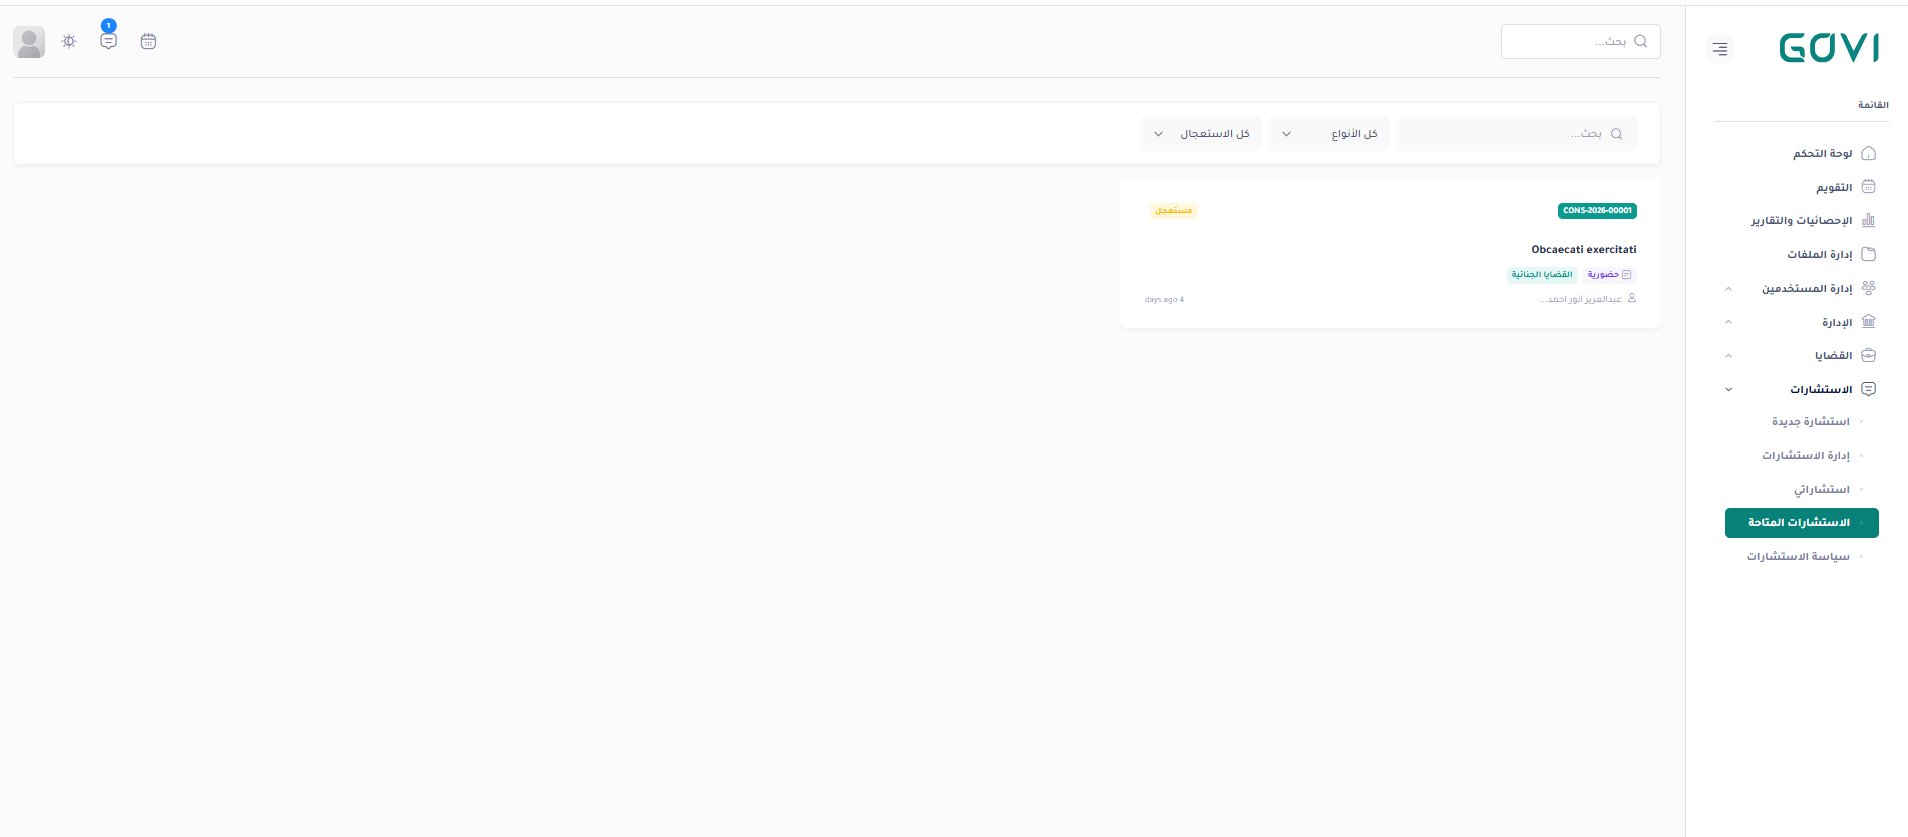The height and width of the screenshot is (837, 1908).
Task: Open لوحة التحكم dashboard from sidebar
Action: 1822,154
